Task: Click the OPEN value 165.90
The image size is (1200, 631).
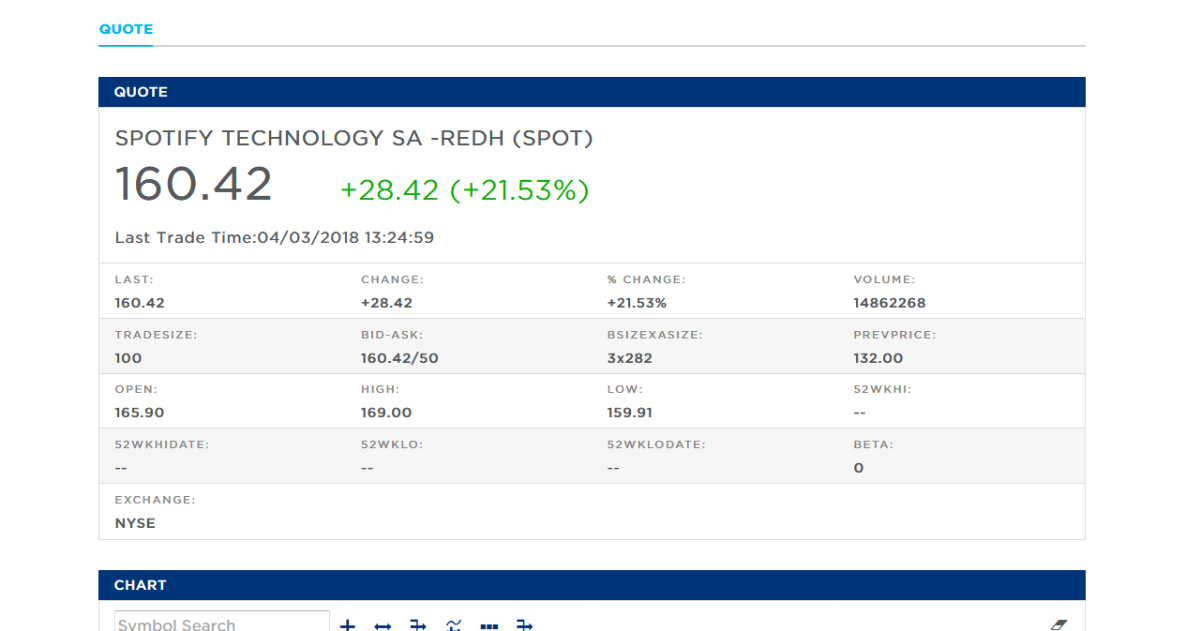Action: point(140,413)
